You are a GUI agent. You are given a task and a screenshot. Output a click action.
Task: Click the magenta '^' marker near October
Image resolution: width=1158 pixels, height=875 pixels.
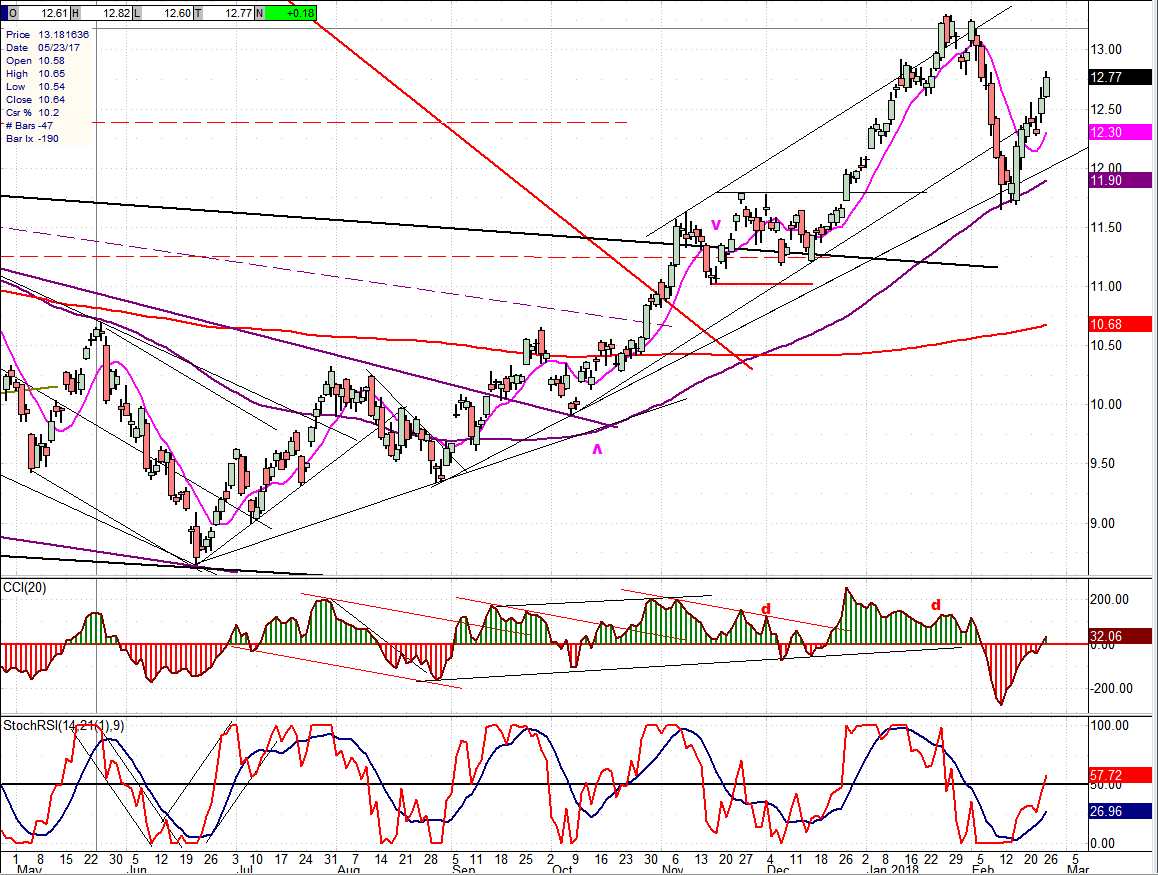(598, 451)
